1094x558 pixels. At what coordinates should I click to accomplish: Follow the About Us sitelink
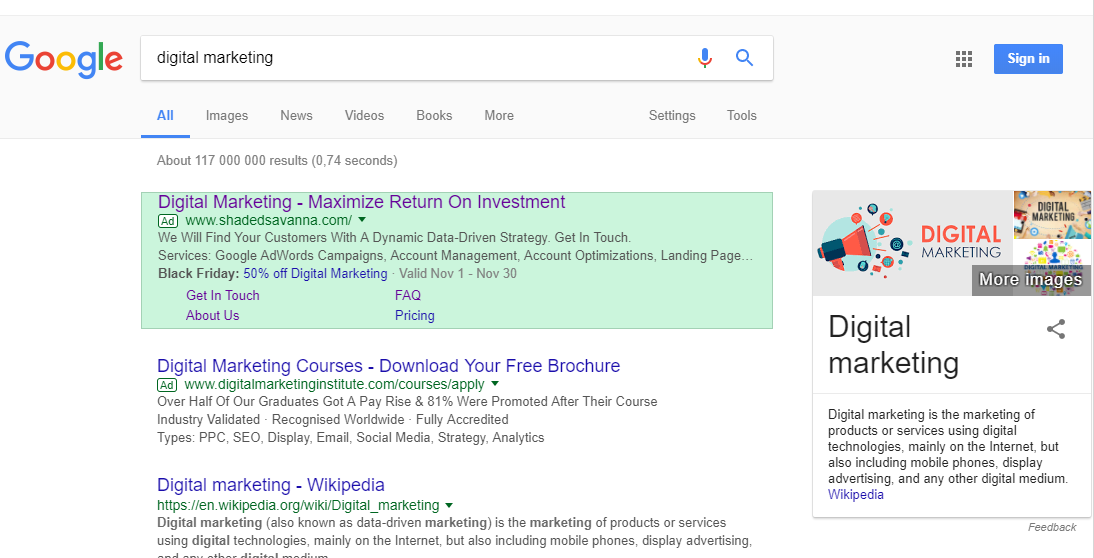212,315
